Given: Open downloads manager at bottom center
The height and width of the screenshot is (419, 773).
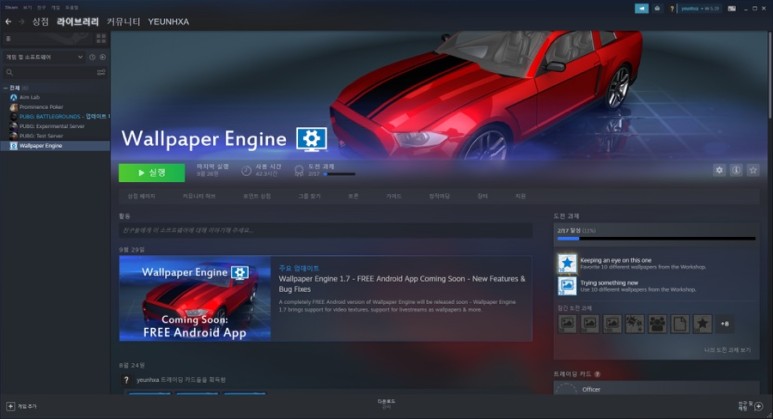Looking at the screenshot, I should click(x=386, y=404).
